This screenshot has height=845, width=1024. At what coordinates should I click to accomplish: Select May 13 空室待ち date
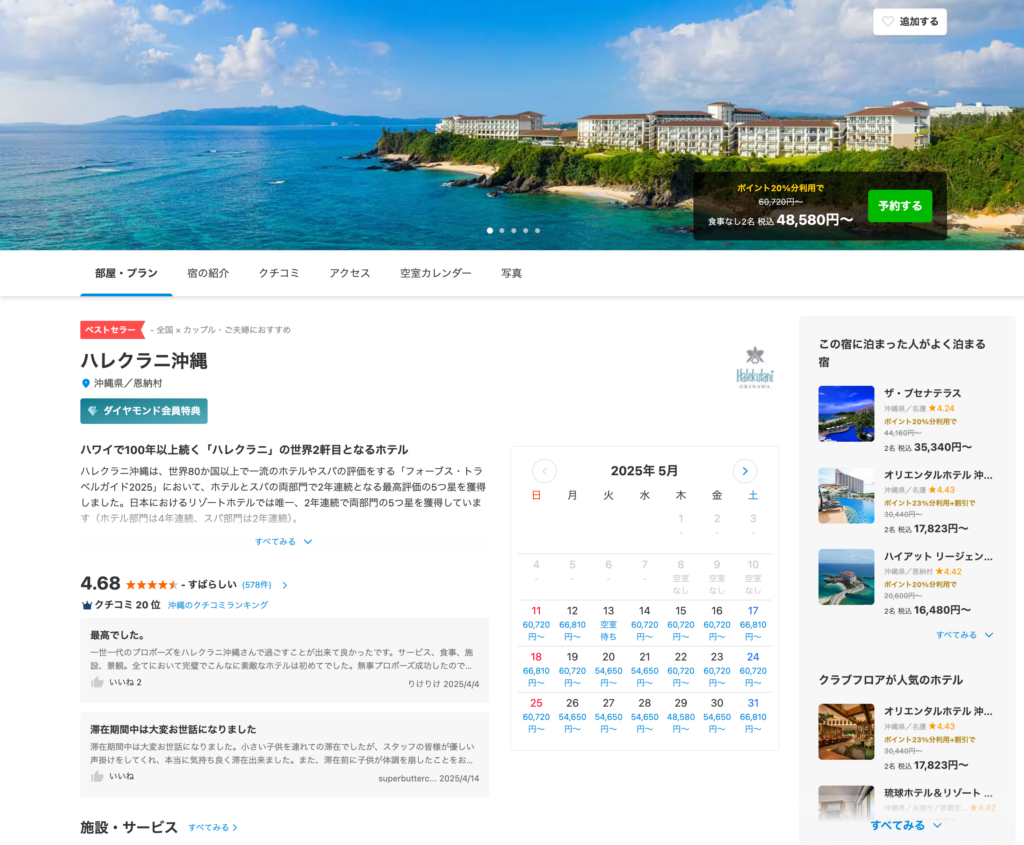[608, 623]
